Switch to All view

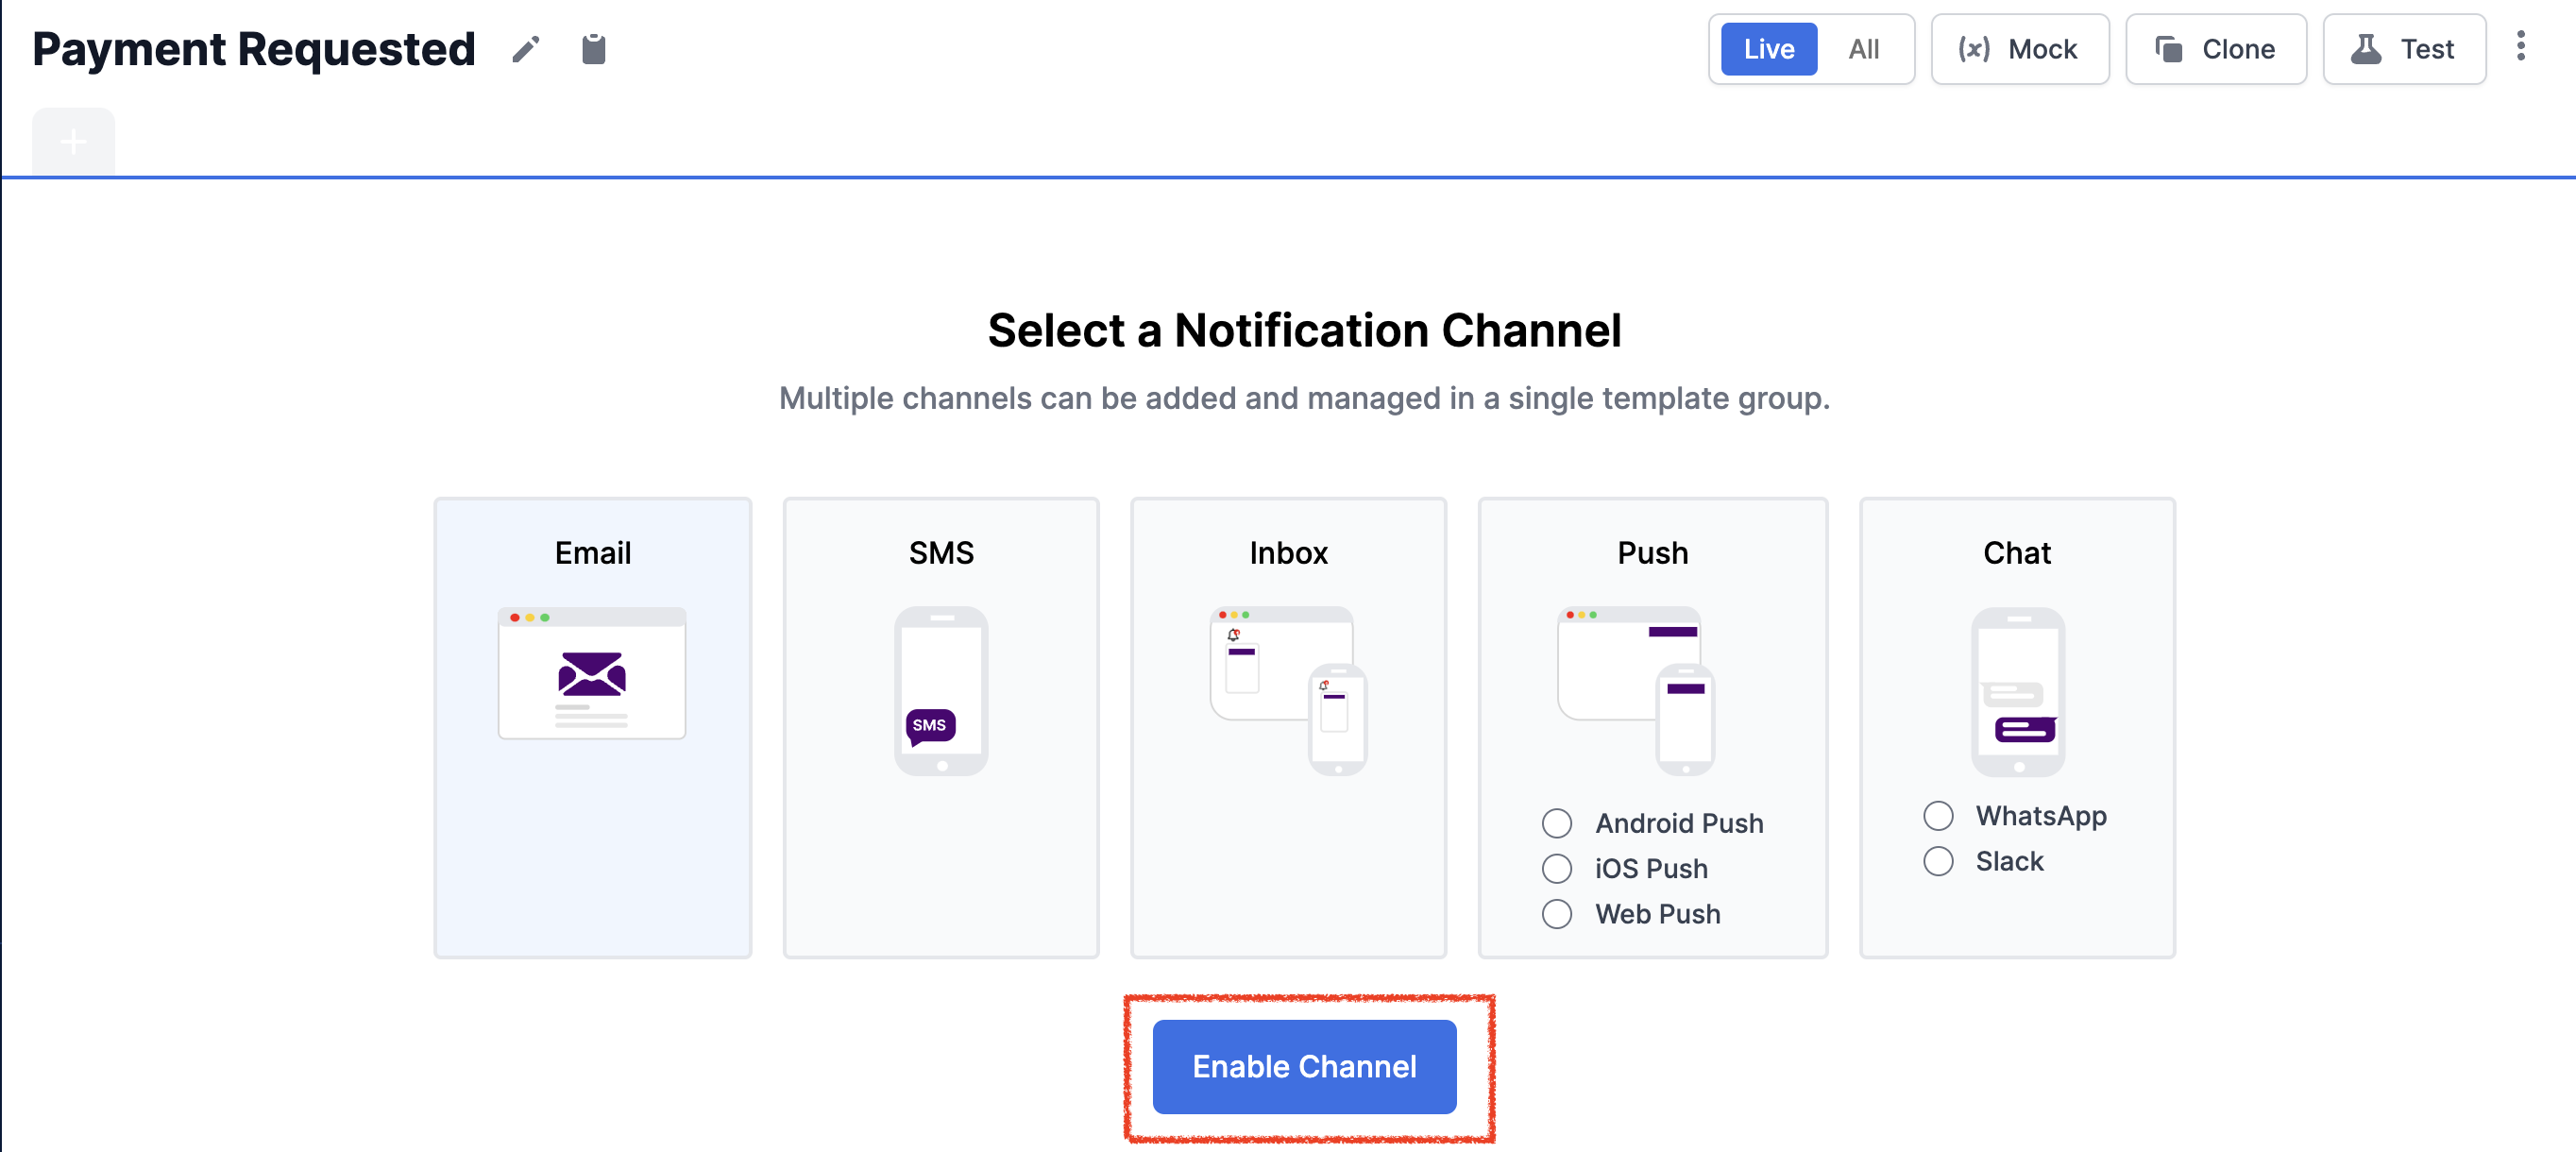pyautogui.click(x=1863, y=49)
